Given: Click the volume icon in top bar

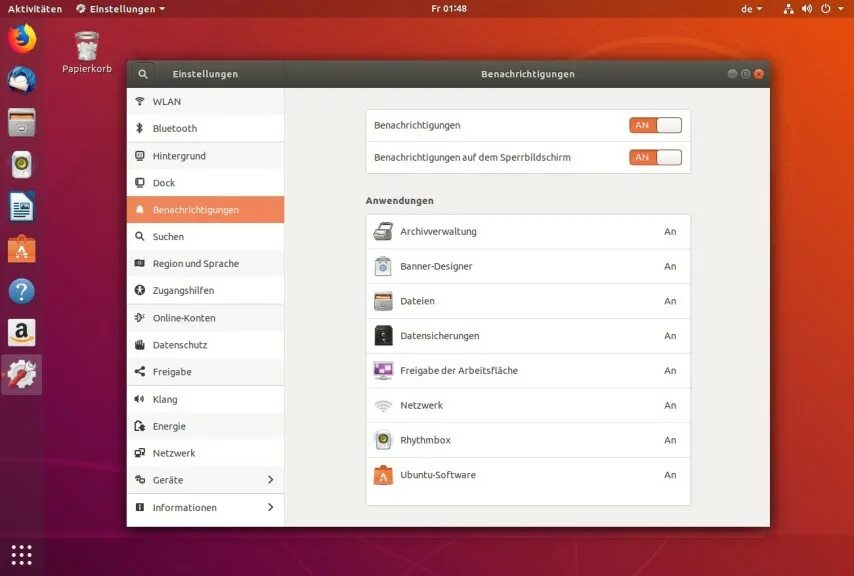Looking at the screenshot, I should coord(807,9).
